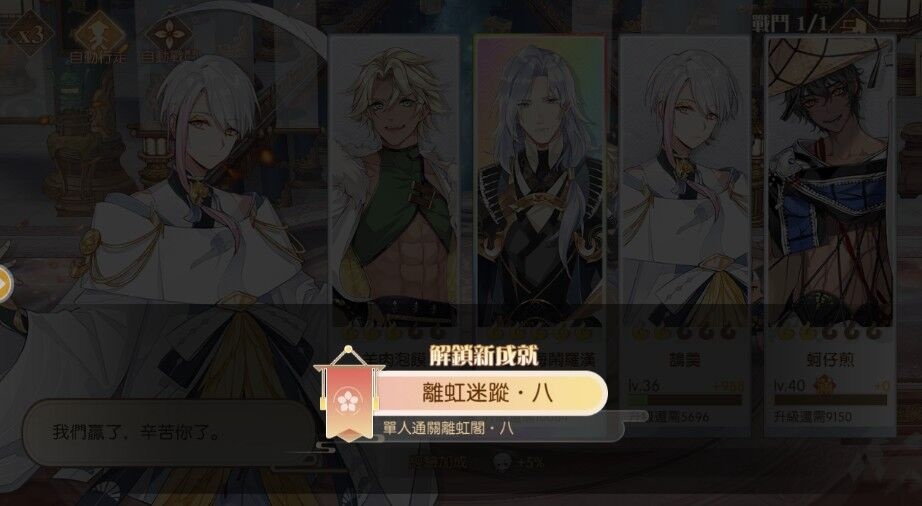Screen dimensions: 922x506
Task: Tap the 單人通關離虹閣・八 description bar
Action: coord(499,428)
